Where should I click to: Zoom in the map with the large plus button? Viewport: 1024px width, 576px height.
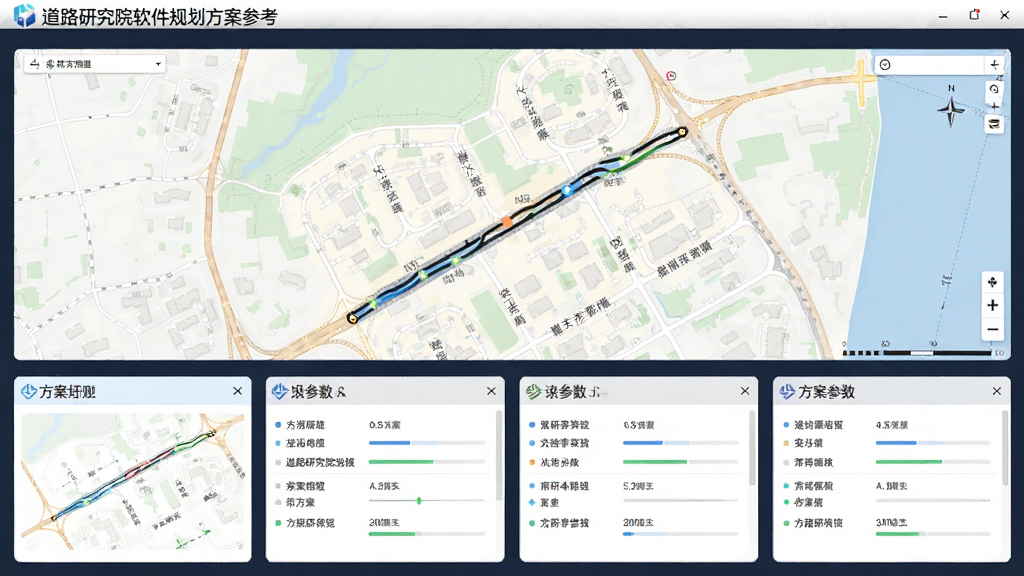click(993, 305)
